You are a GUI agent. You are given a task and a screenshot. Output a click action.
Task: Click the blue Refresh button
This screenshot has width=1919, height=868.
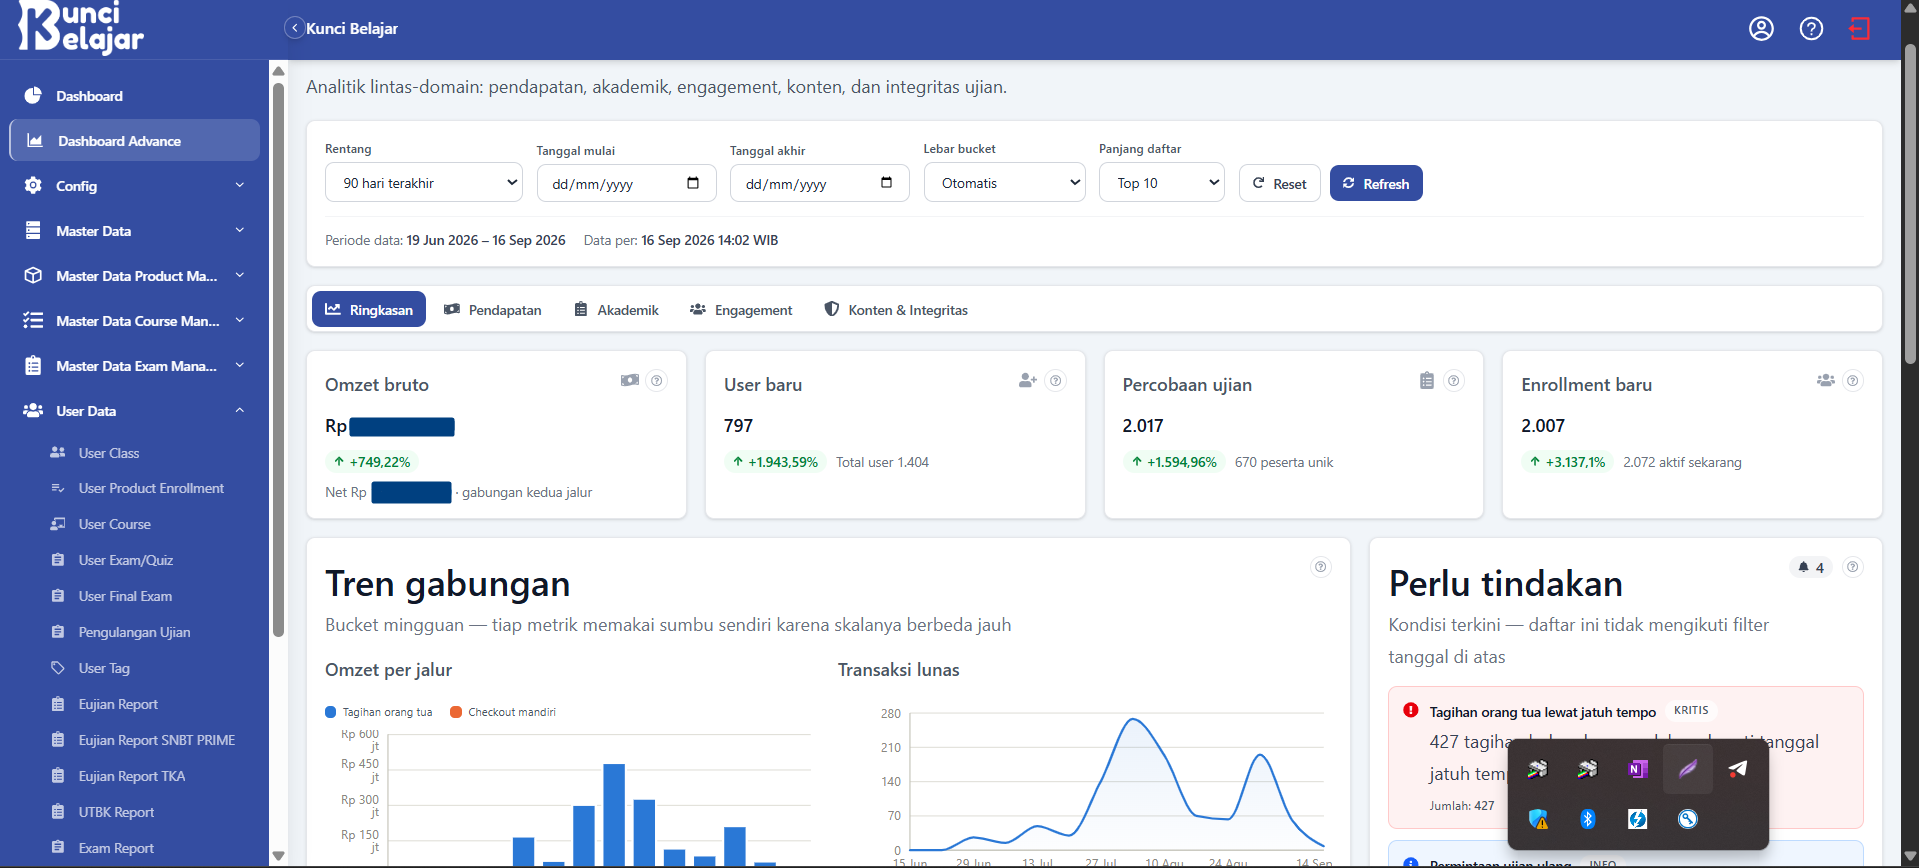click(1376, 184)
